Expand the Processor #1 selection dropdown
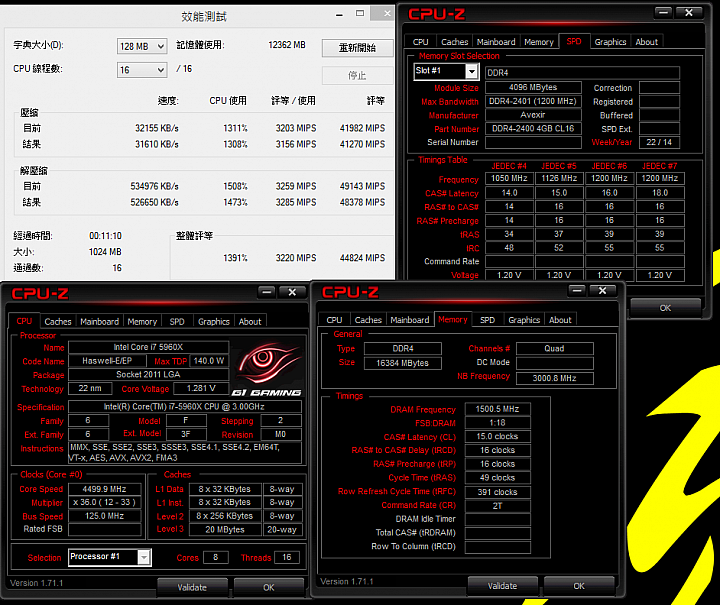 point(144,557)
